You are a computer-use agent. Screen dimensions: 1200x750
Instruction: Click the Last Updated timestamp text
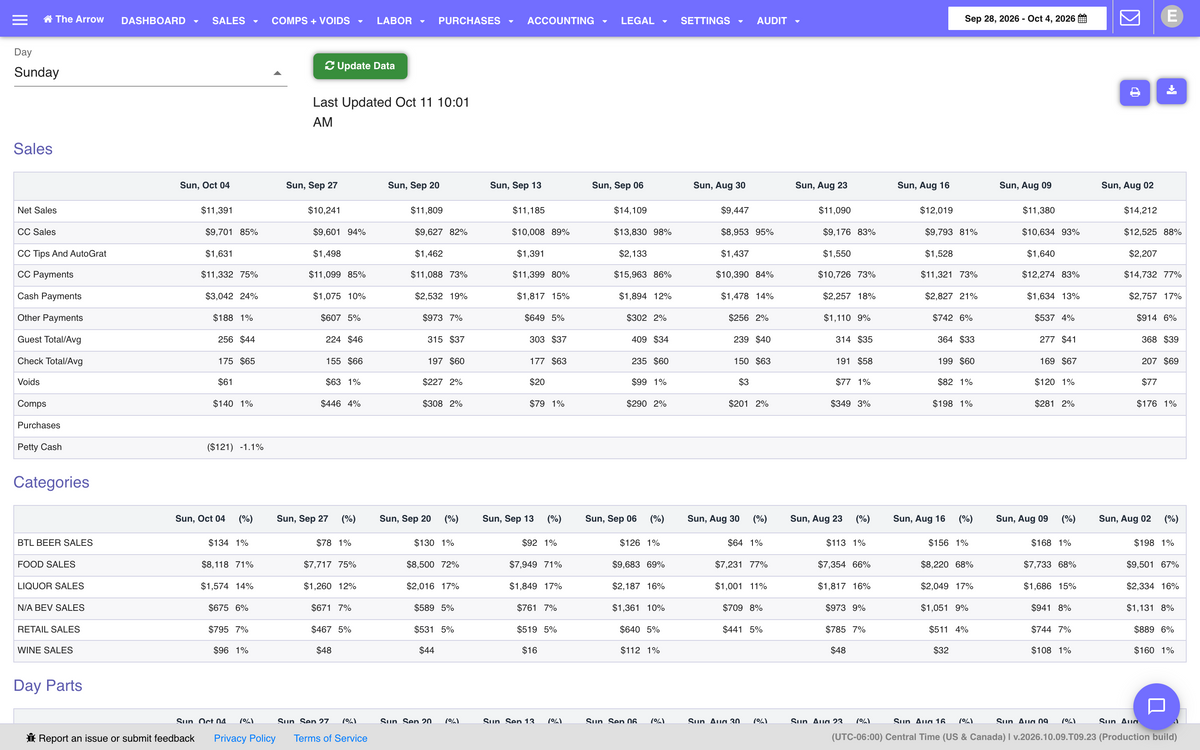pyautogui.click(x=391, y=112)
